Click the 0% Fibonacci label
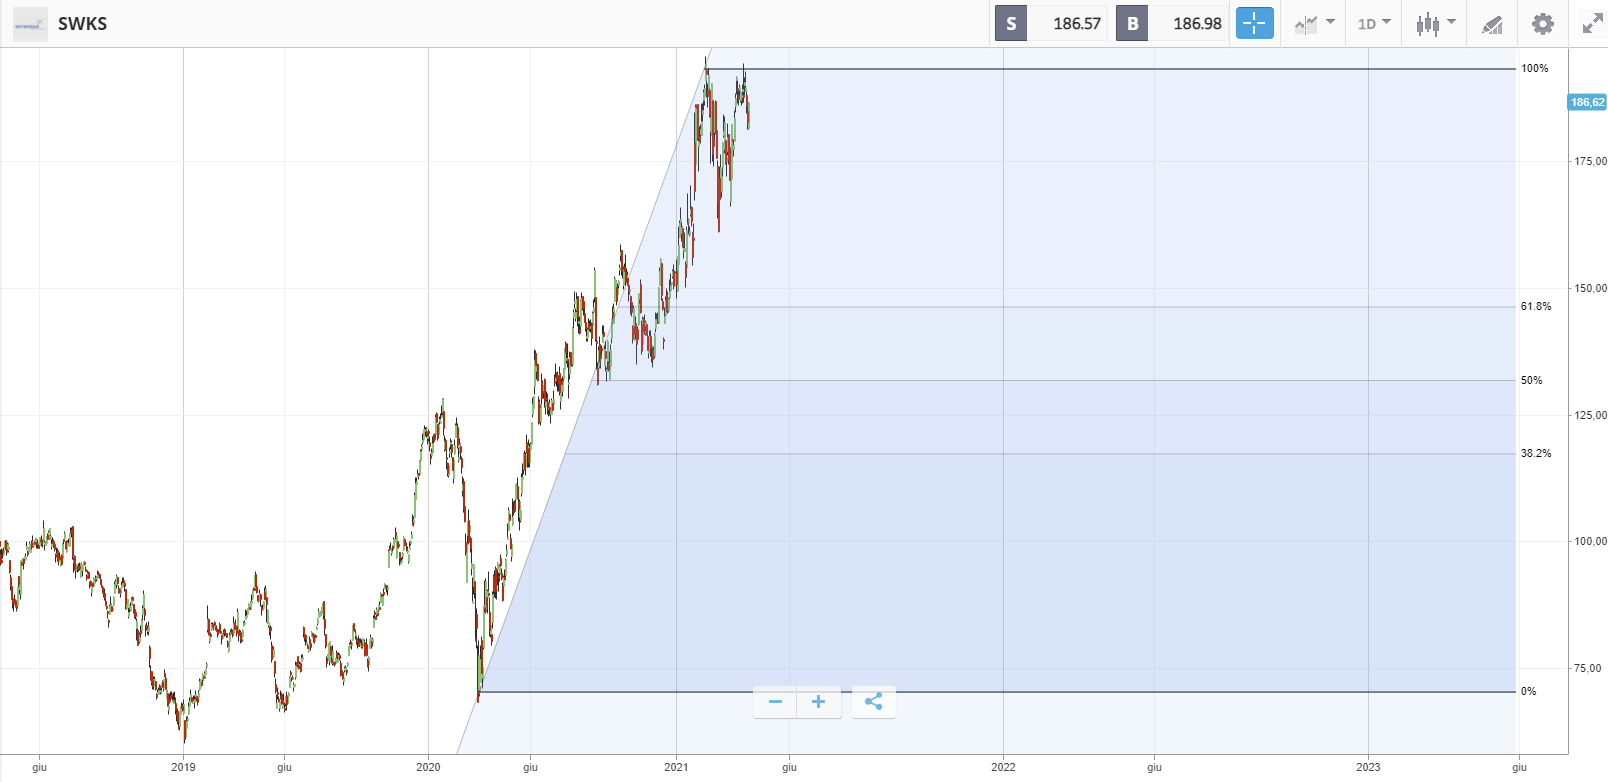Screen dimensions: 1608x782 point(1528,692)
